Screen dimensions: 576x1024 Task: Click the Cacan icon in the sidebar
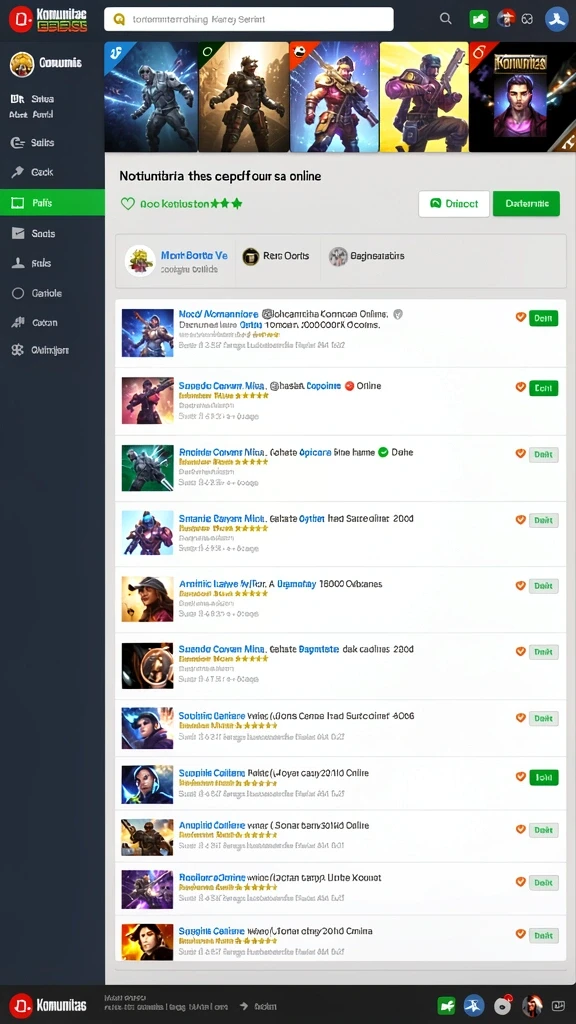click(x=18, y=323)
